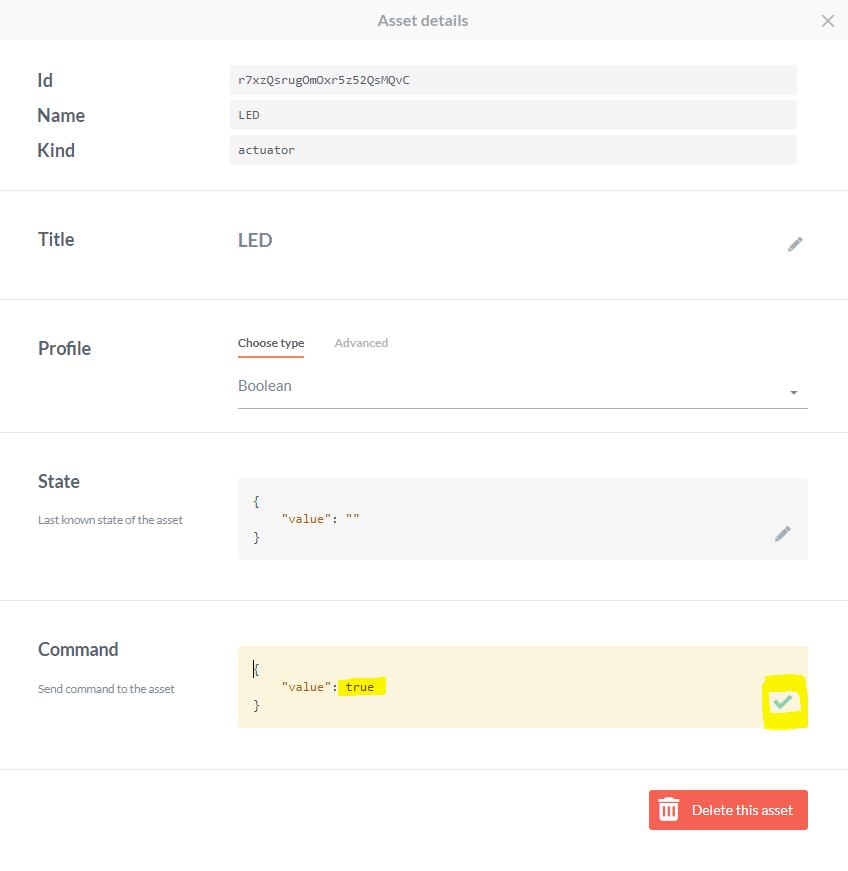Click inside the State JSON box

coord(500,519)
